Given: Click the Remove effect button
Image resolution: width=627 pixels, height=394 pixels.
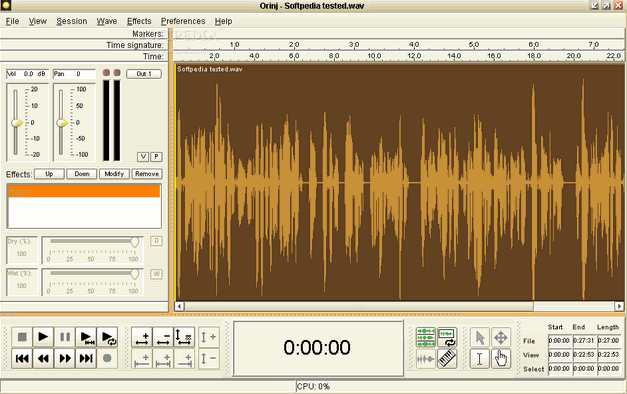Looking at the screenshot, I should click(147, 174).
